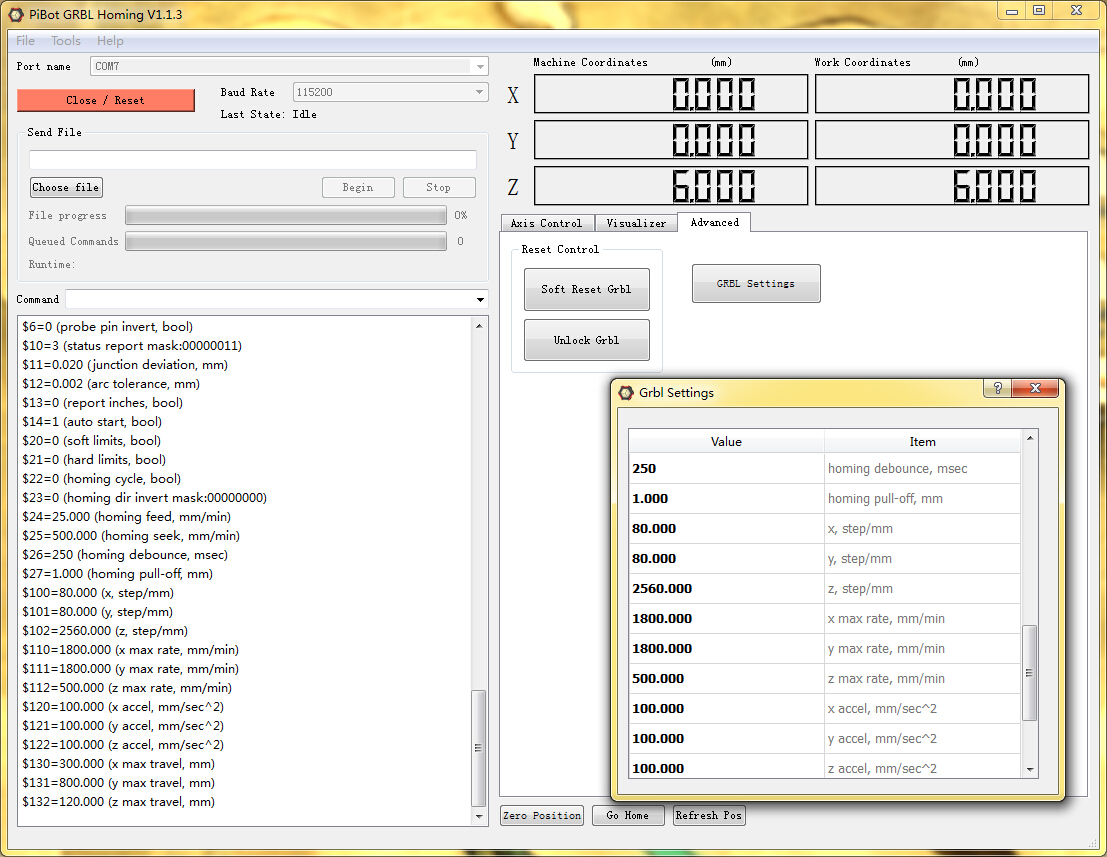Click console line '$132=120.000 (z max travel, mm)'
The width and height of the screenshot is (1107, 857).
119,802
